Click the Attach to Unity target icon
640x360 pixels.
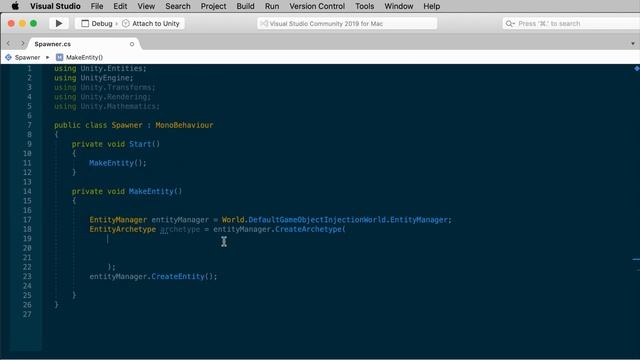pyautogui.click(x=126, y=24)
